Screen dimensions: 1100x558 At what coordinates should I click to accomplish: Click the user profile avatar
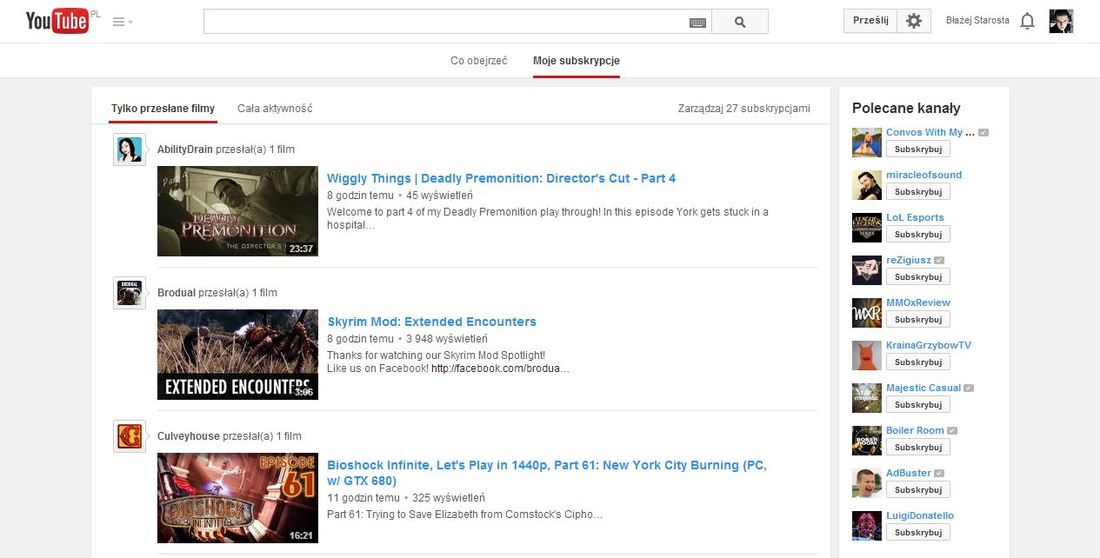coord(1061,21)
